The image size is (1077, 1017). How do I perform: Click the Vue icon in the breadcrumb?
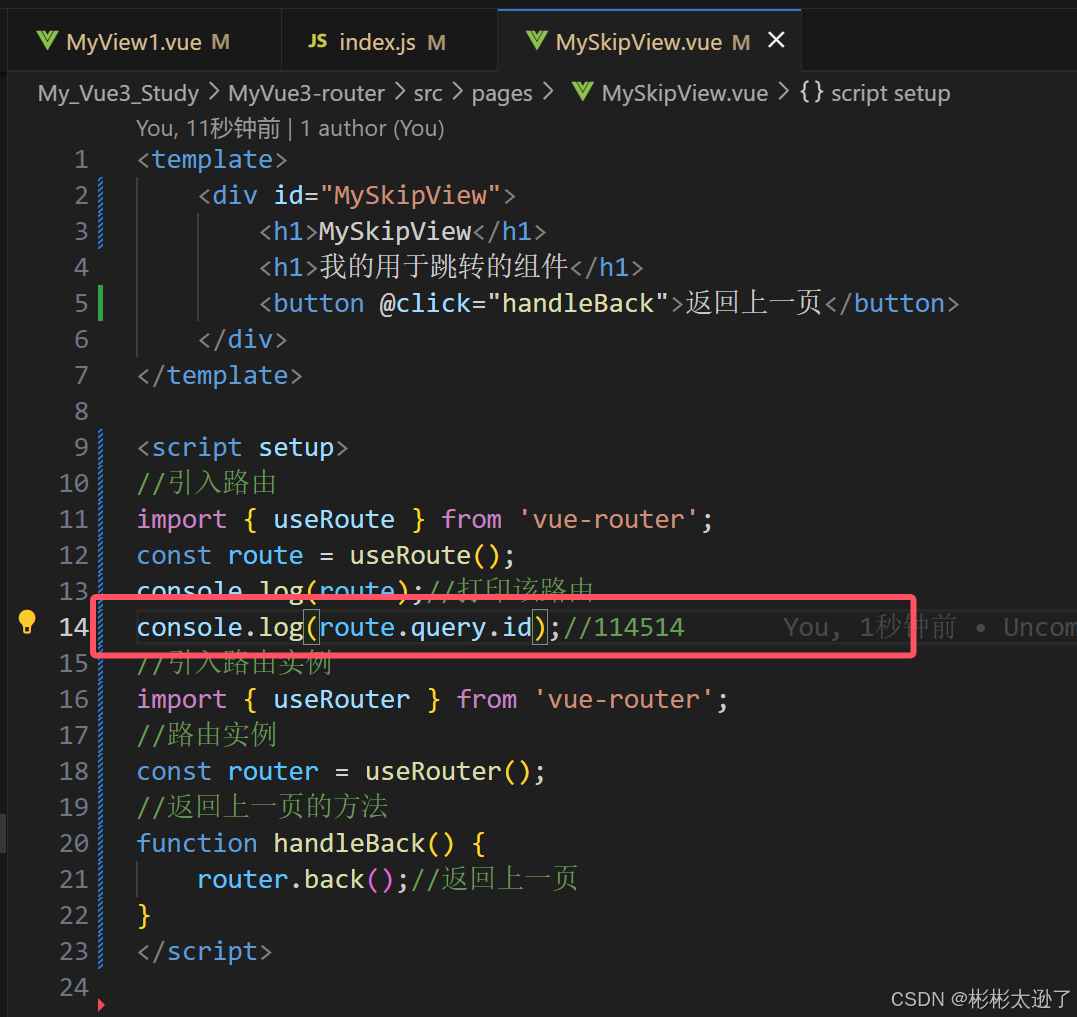[x=582, y=91]
